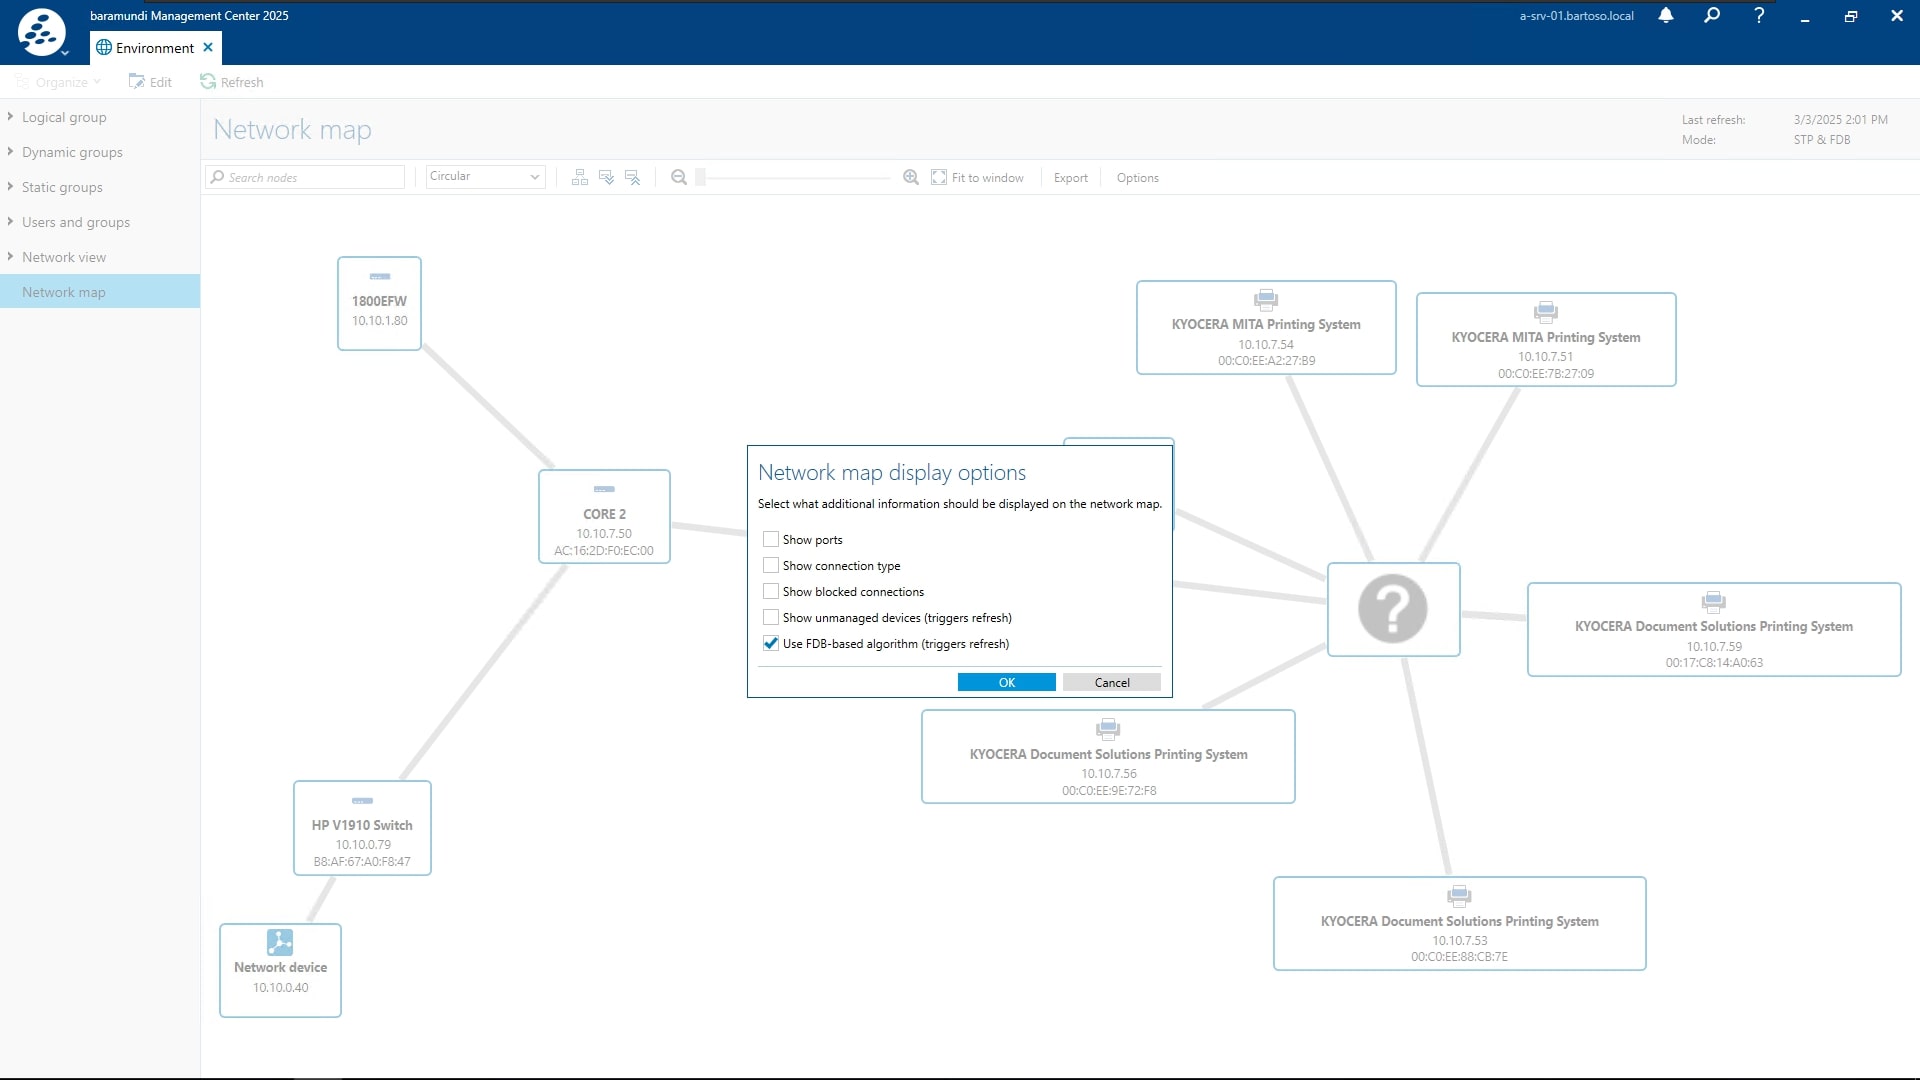1920x1080 pixels.
Task: Cancel the display options dialog
Action: click(x=1111, y=682)
